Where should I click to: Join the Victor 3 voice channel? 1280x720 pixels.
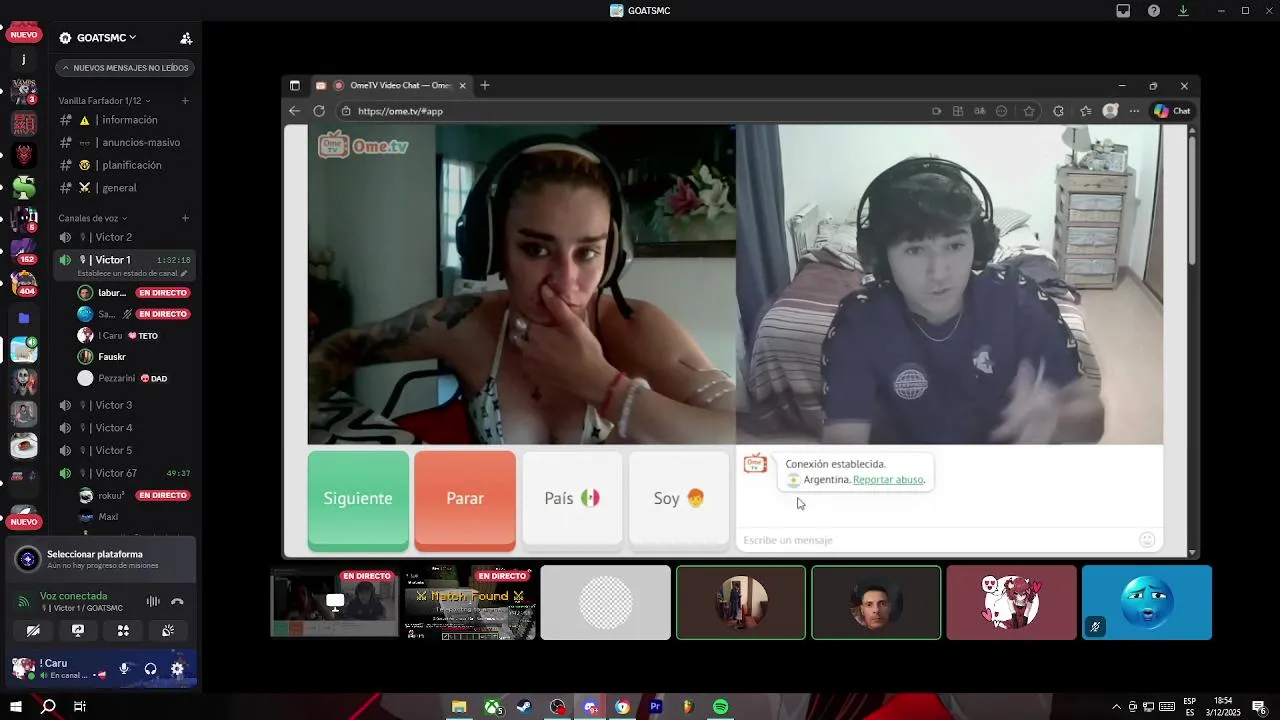click(x=124, y=405)
